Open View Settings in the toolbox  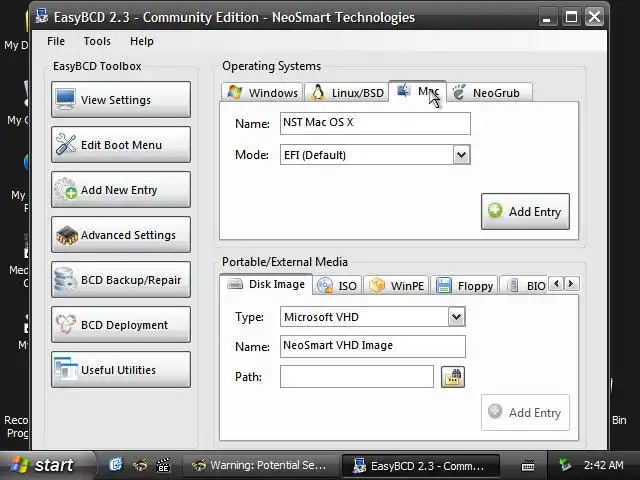[121, 100]
